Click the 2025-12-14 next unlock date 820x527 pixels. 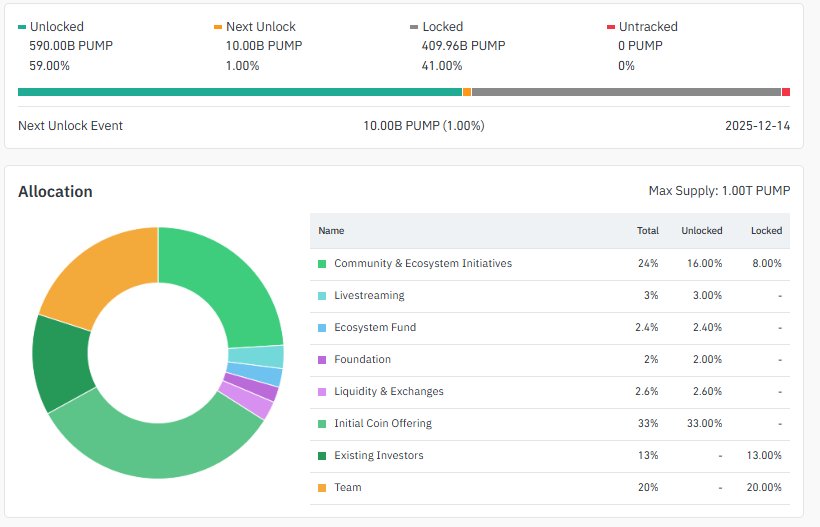click(x=757, y=126)
